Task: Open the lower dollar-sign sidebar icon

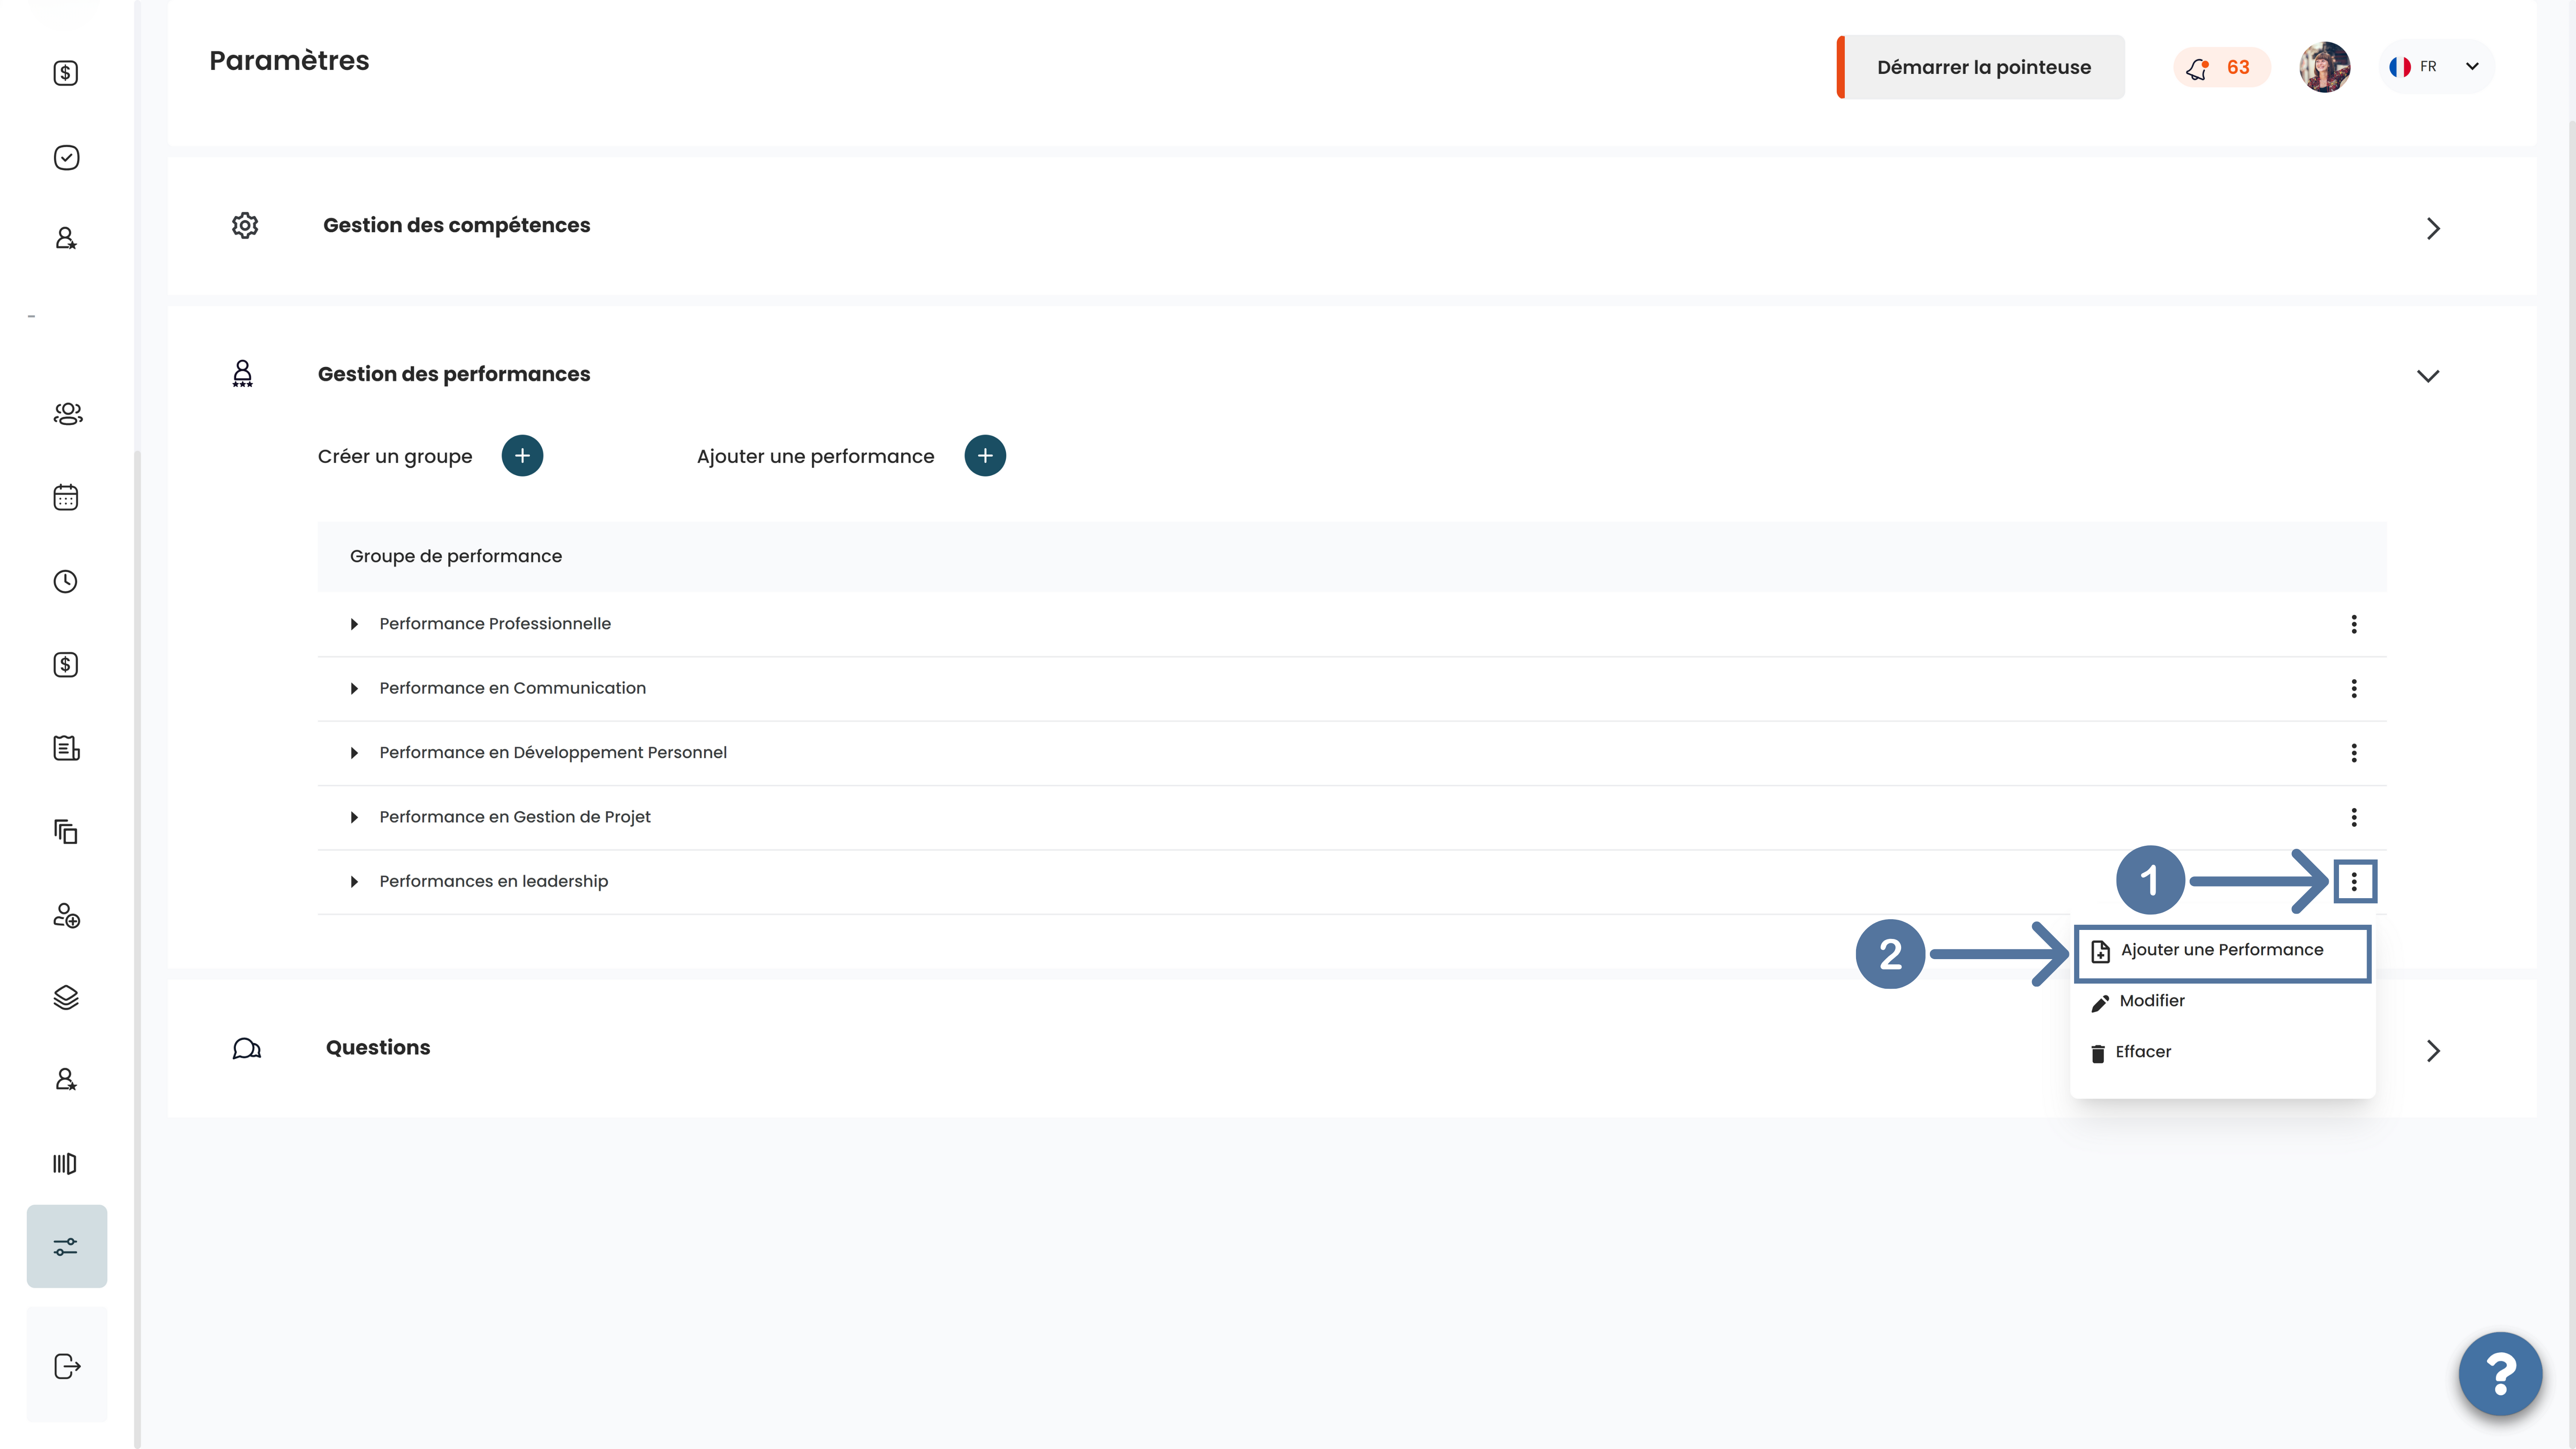Action: [66, 665]
